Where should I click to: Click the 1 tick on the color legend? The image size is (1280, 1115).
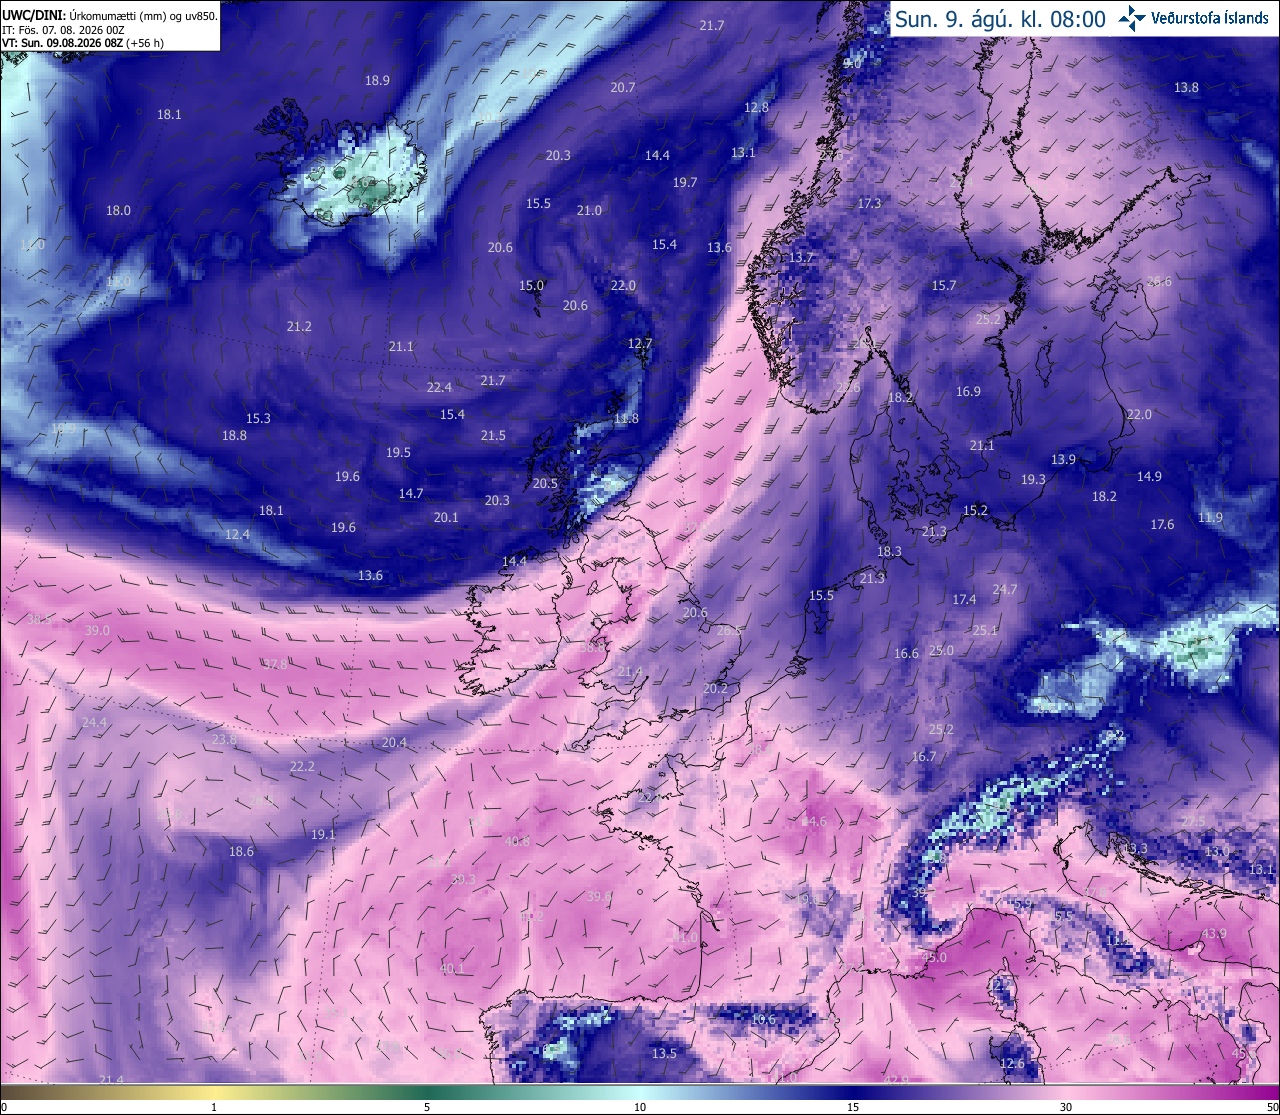[x=214, y=1107]
